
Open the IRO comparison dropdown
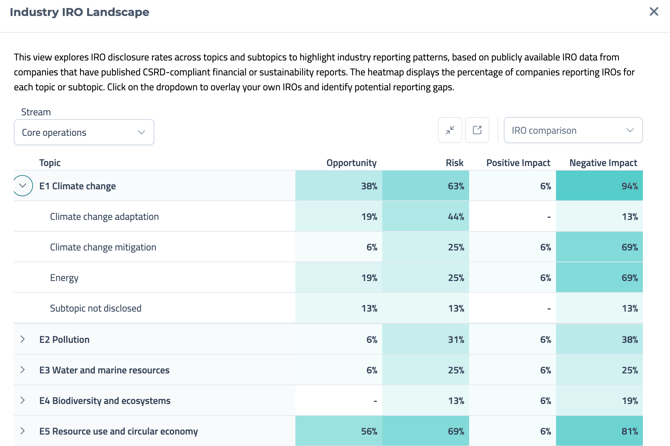[573, 130]
